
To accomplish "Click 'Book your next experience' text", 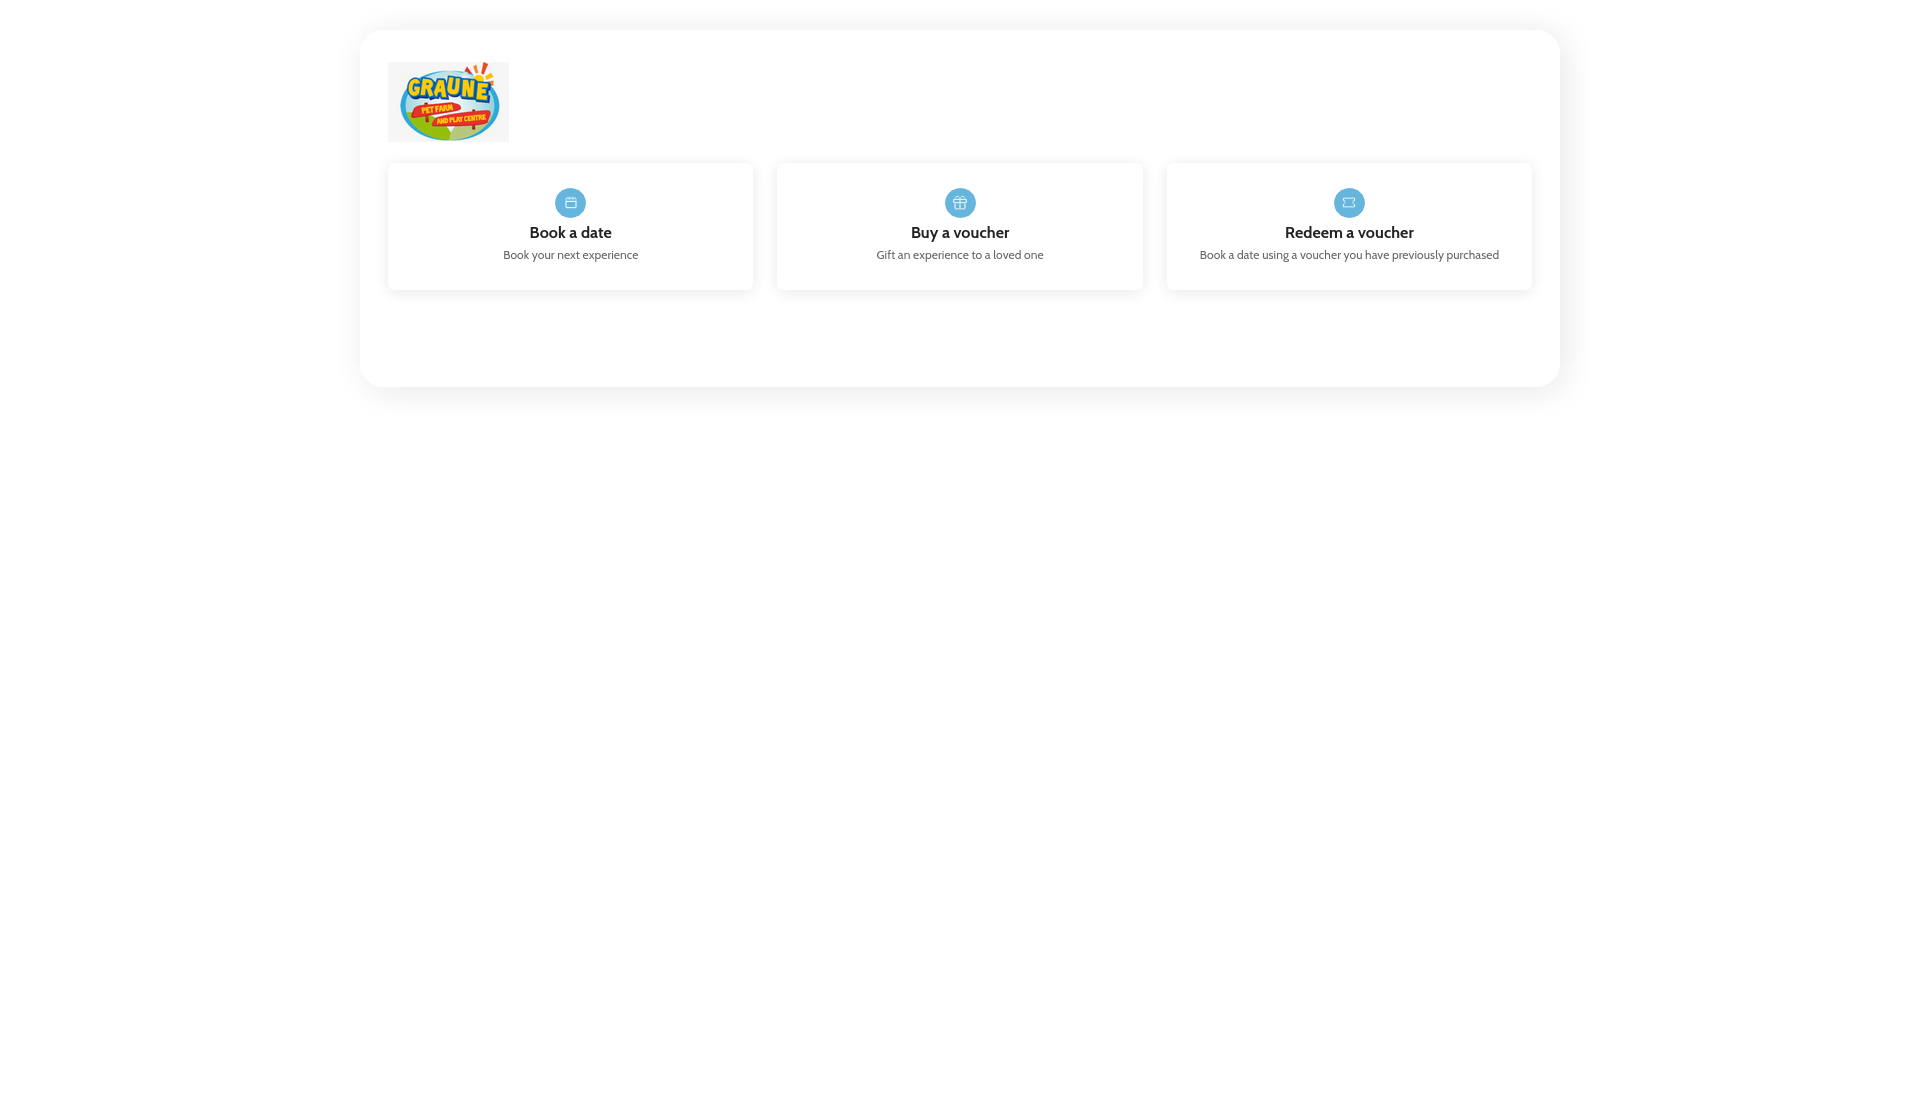I will [570, 255].
